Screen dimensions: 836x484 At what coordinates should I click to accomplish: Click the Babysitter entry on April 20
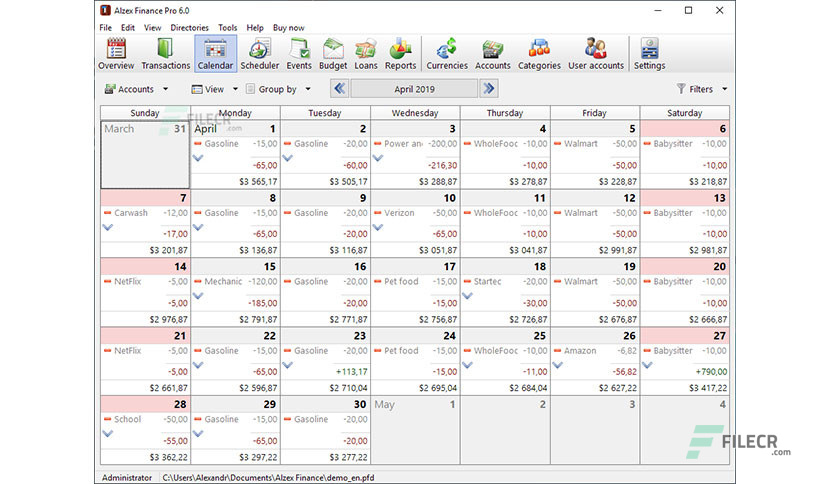tap(685, 281)
